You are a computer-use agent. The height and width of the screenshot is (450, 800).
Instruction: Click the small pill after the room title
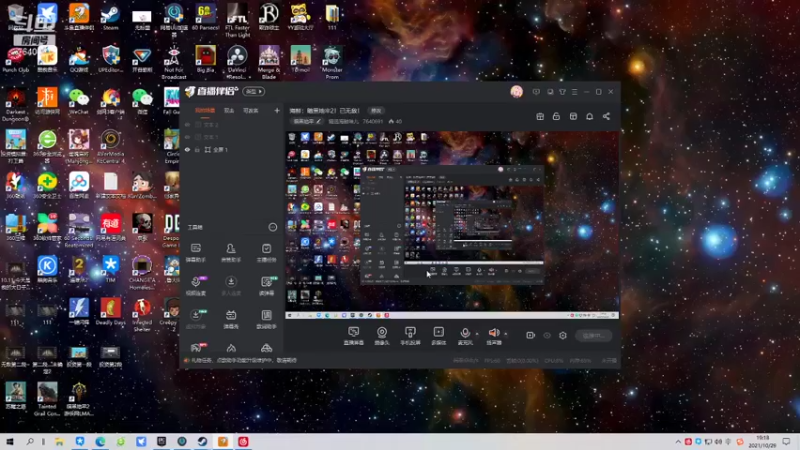tap(376, 111)
